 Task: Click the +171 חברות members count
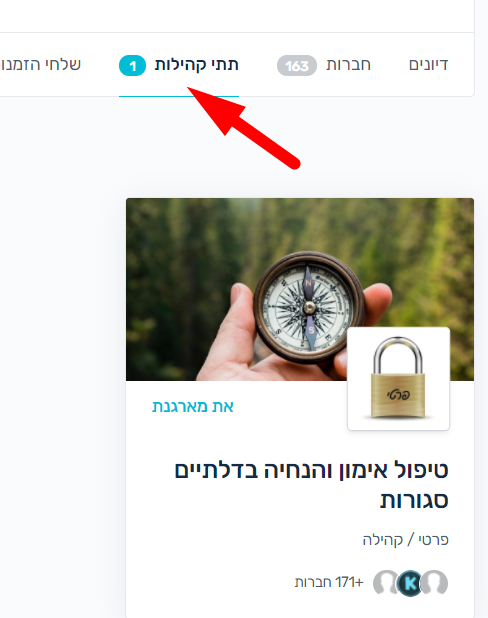coord(329,582)
